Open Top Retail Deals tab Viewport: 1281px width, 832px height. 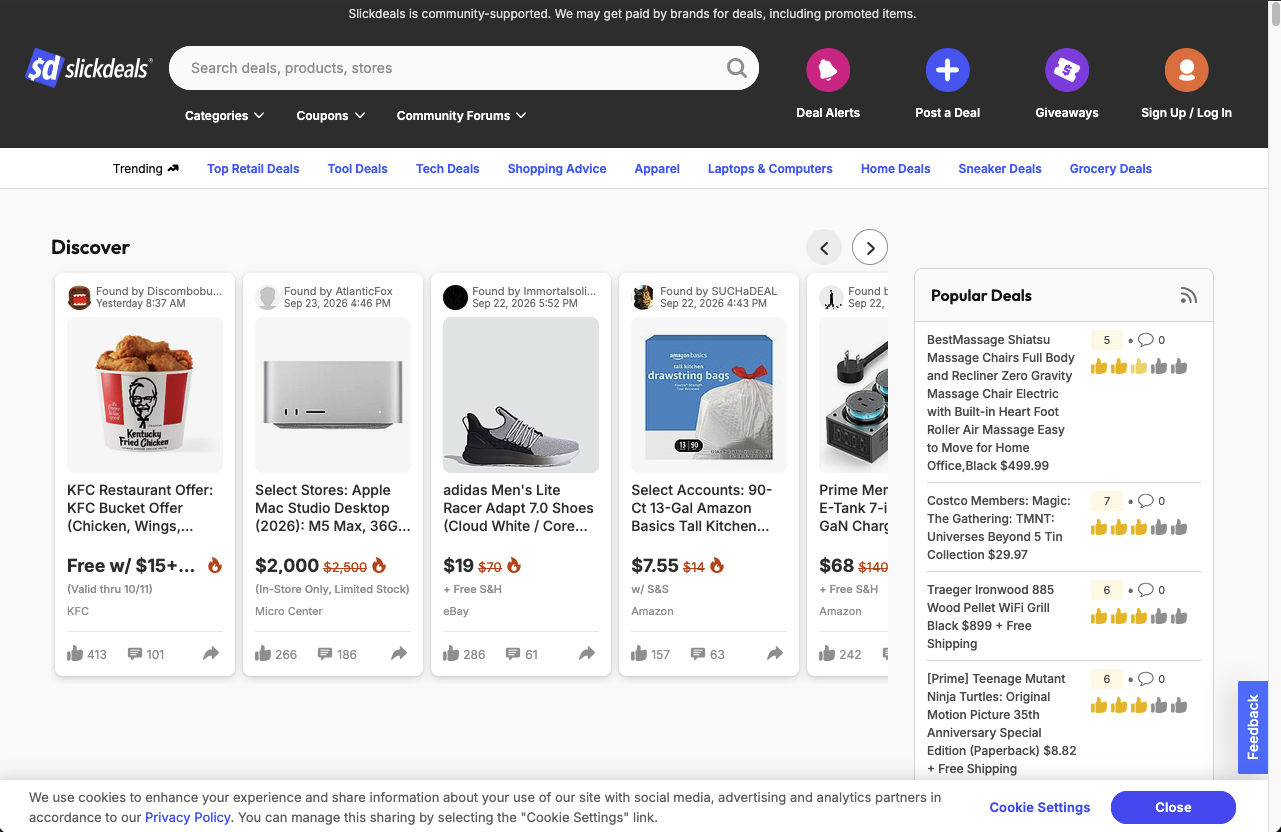click(x=253, y=169)
